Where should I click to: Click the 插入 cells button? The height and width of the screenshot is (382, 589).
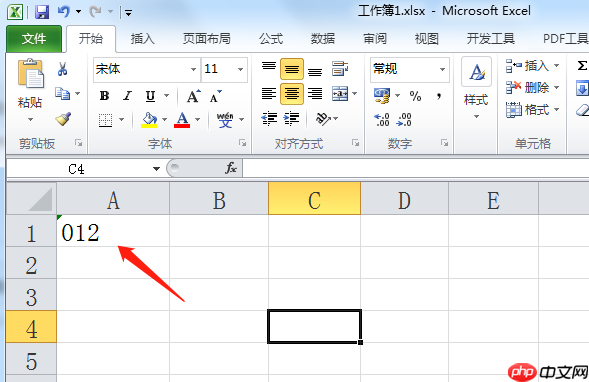pos(533,66)
